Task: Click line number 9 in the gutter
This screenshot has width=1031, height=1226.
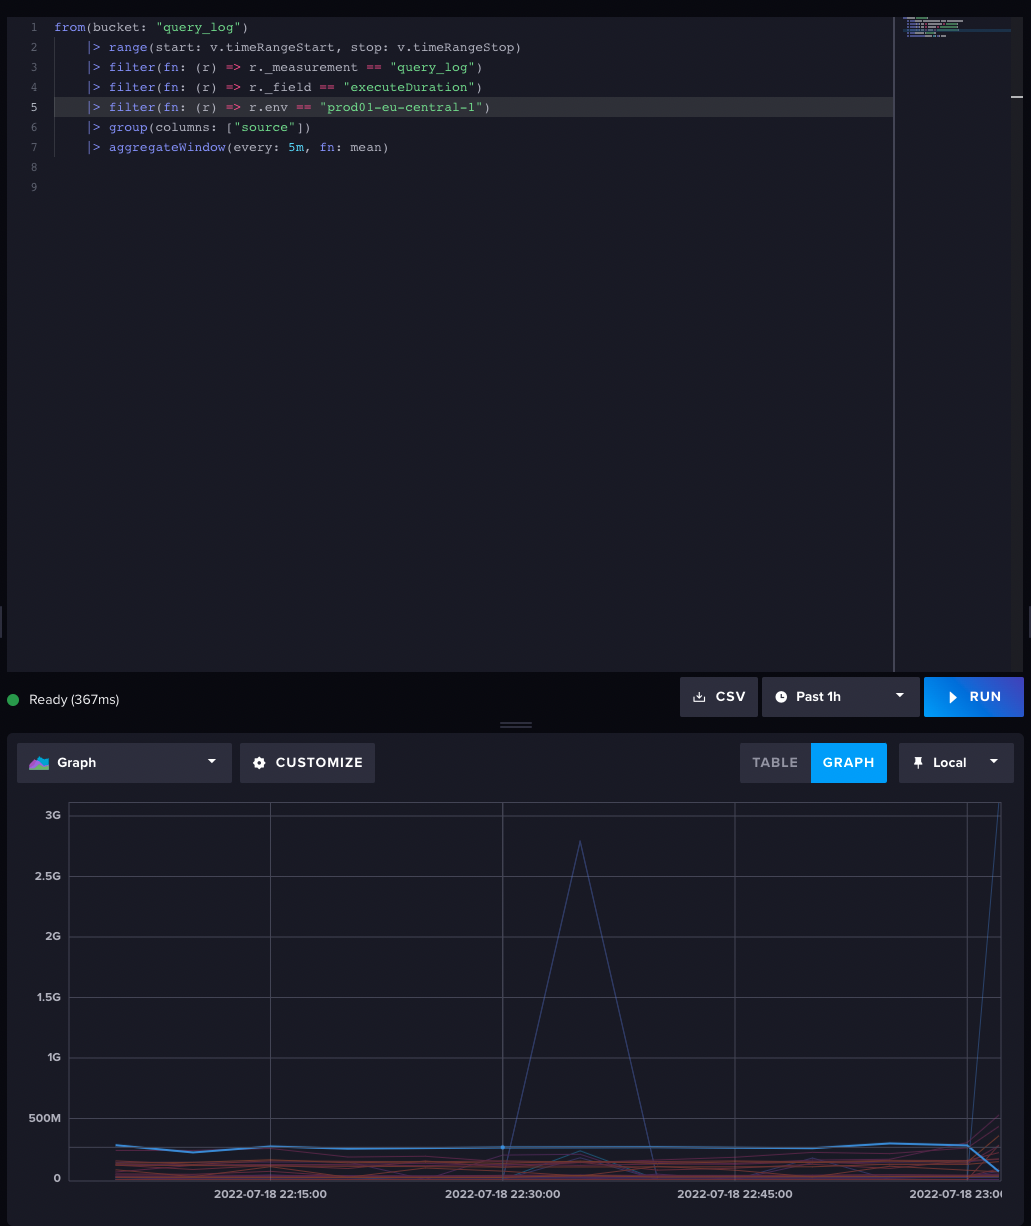Action: (x=34, y=187)
